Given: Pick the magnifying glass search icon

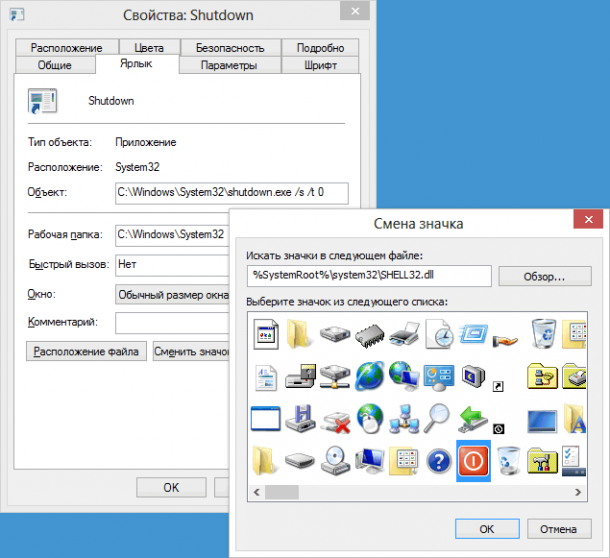Looking at the screenshot, I should coord(438,416).
